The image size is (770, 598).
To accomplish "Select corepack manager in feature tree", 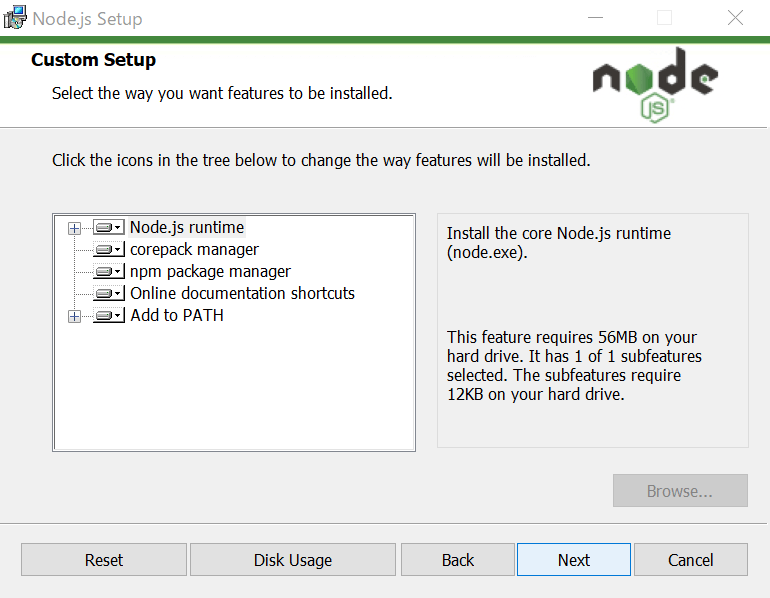I will coord(194,250).
